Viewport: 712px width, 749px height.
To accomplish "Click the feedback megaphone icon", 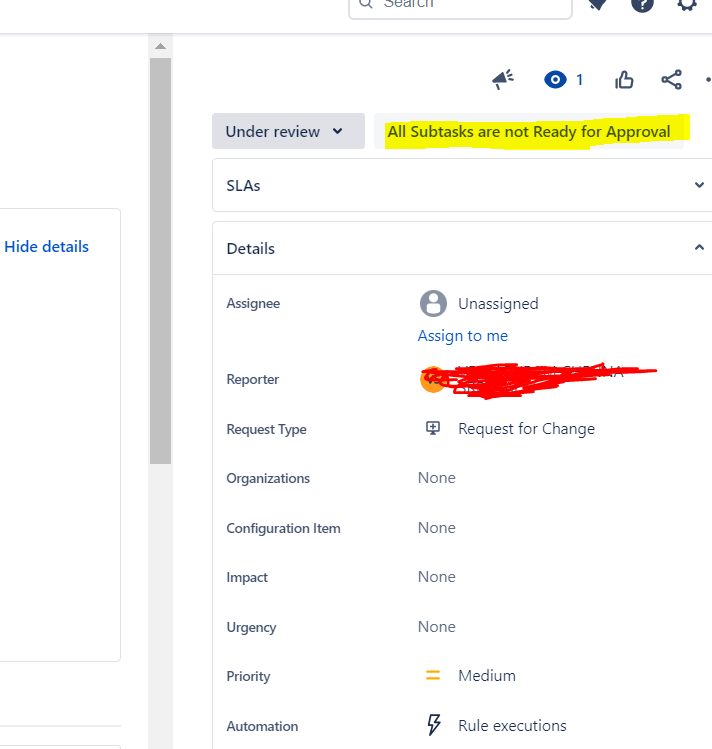I will pos(503,79).
